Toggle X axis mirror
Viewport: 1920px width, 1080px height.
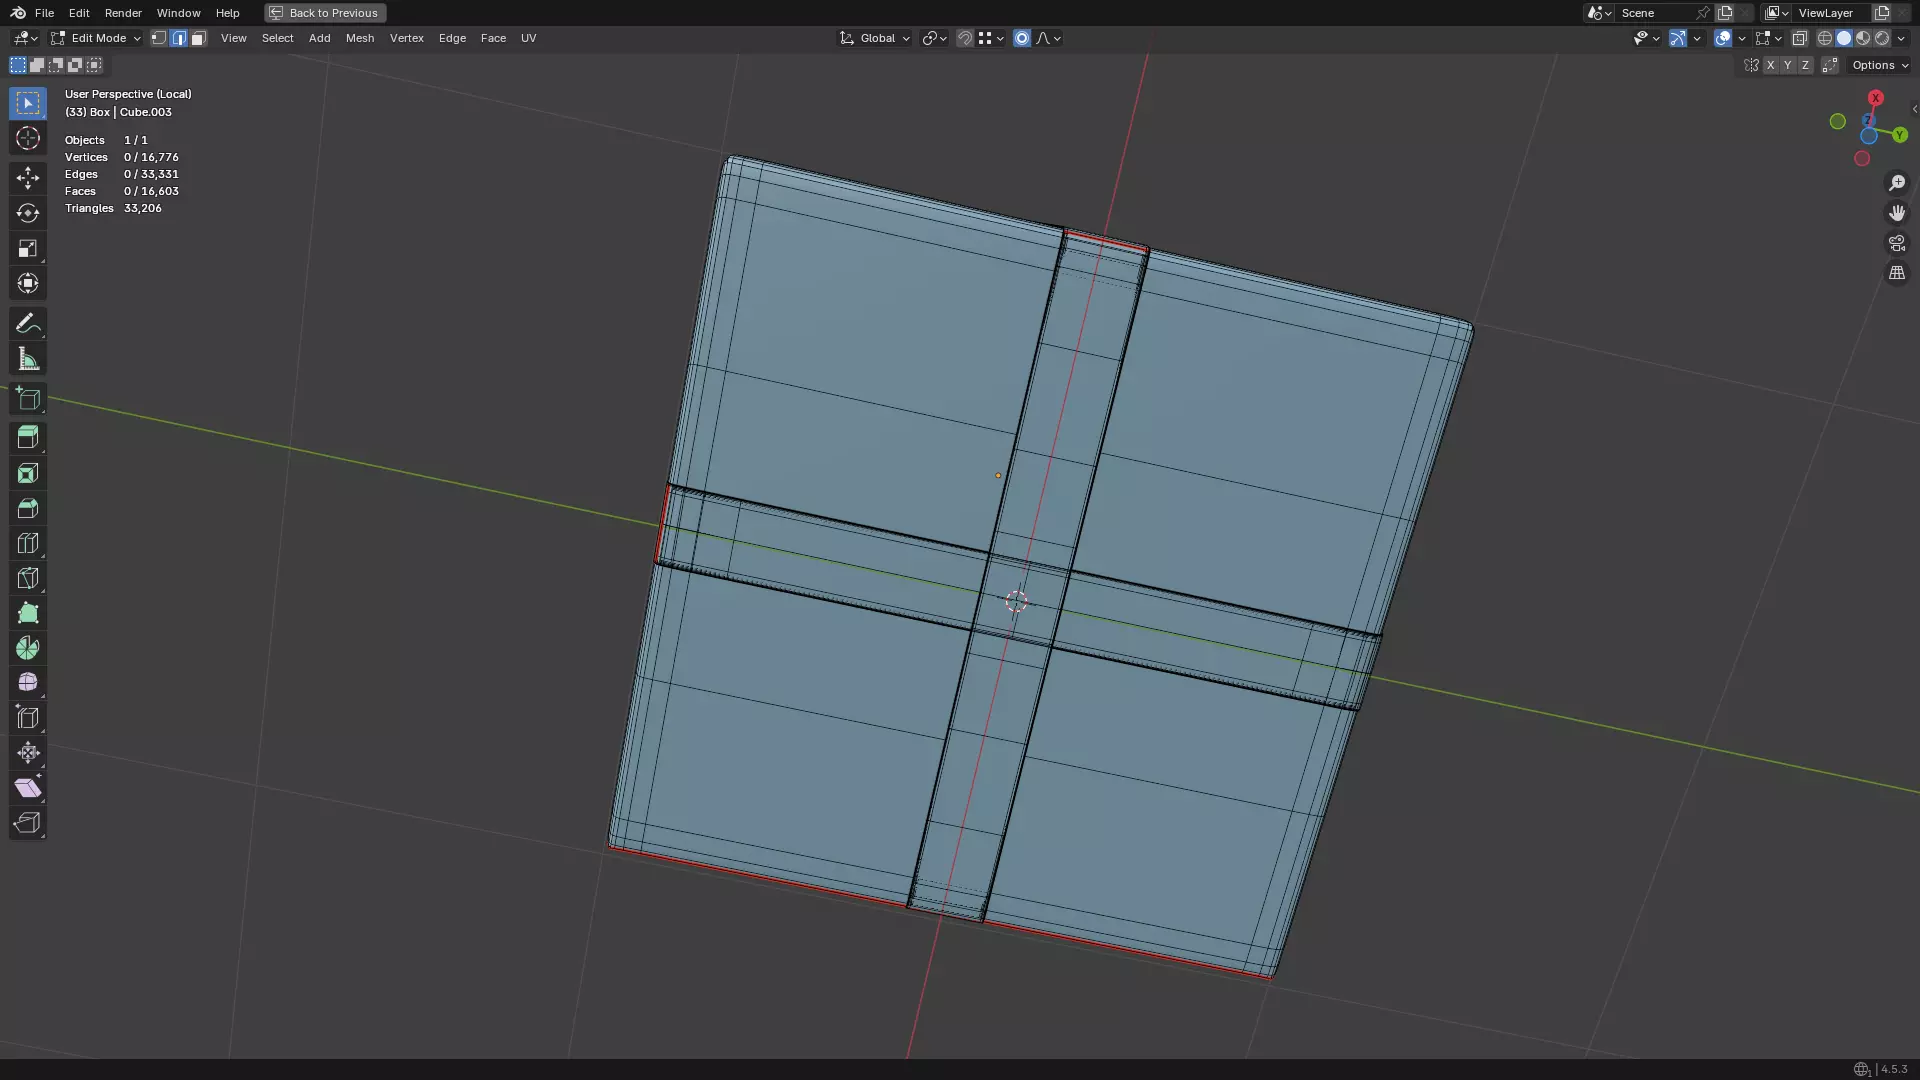[x=1770, y=65]
